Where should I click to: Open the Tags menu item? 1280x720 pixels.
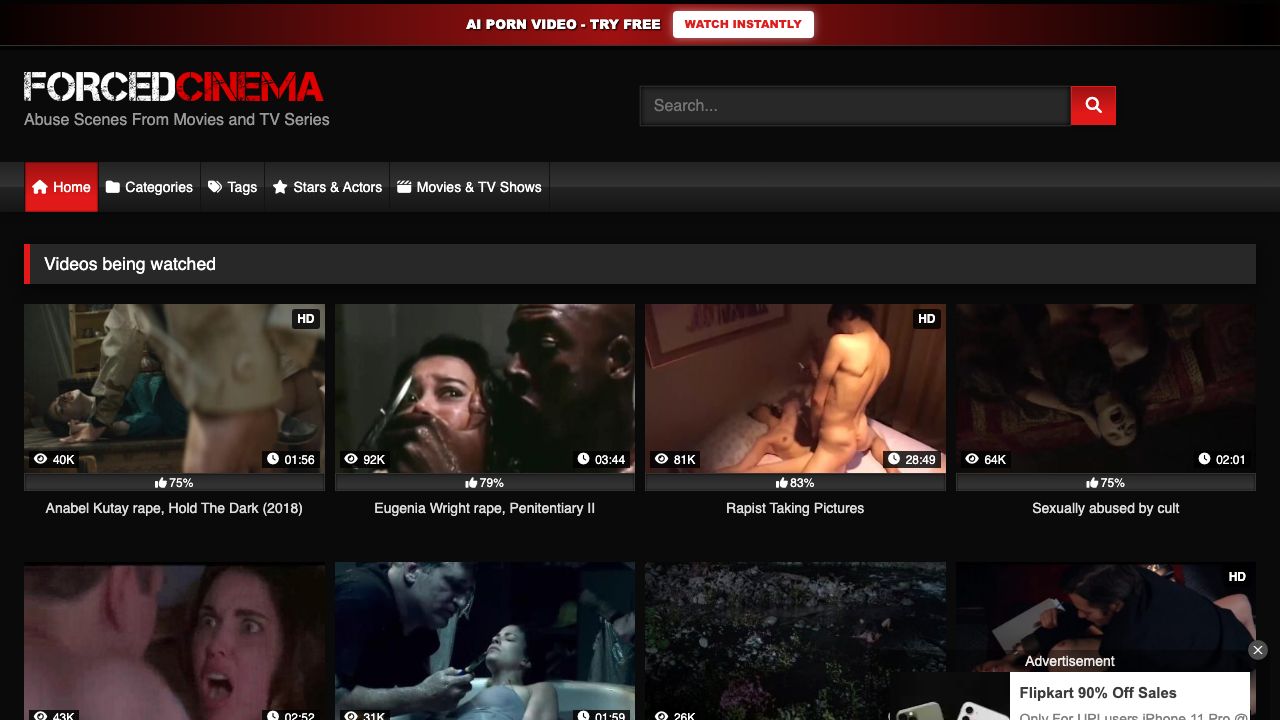click(x=232, y=187)
